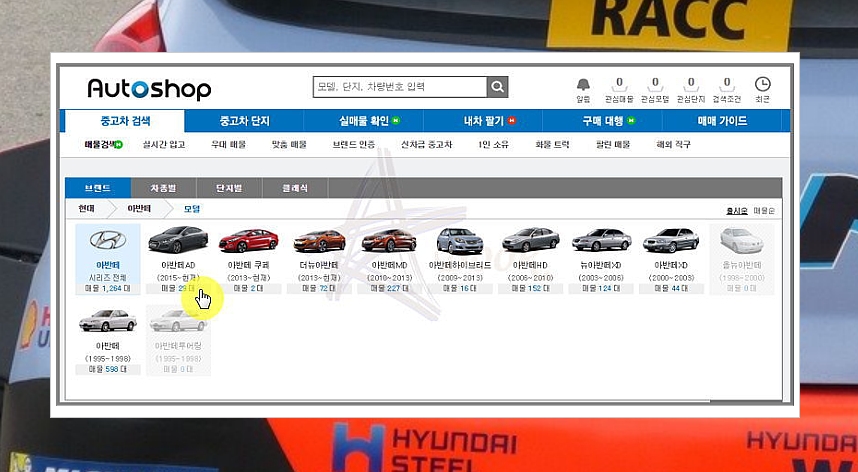The width and height of the screenshot is (858, 472).
Task: Click the 현대 breadcrumb step
Action: 86,209
